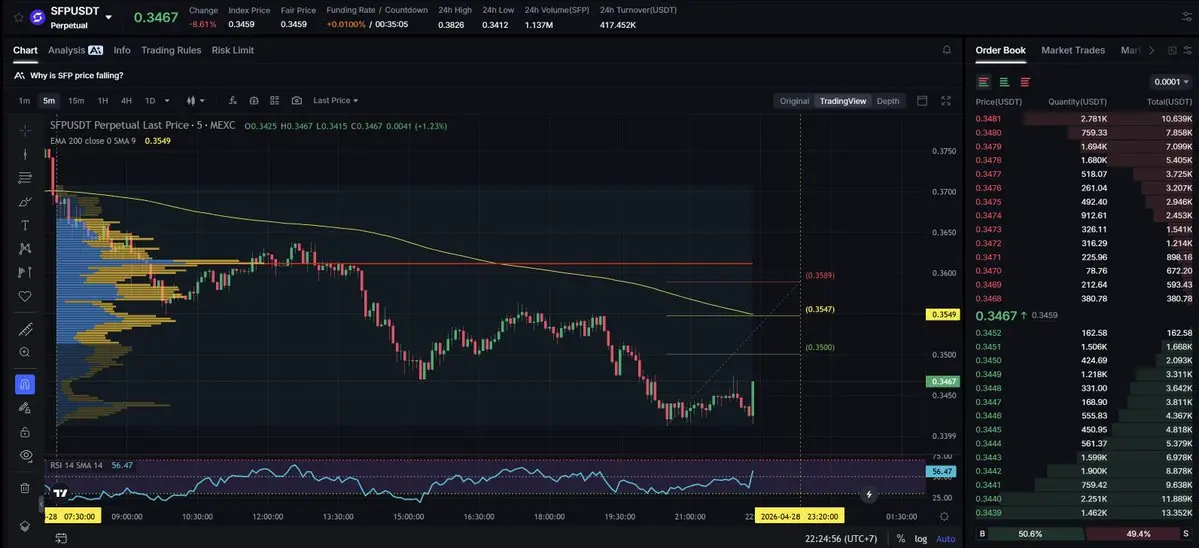Open the indicator templates speedometer icon
Screen dimensions: 1199x548
(x=254, y=100)
